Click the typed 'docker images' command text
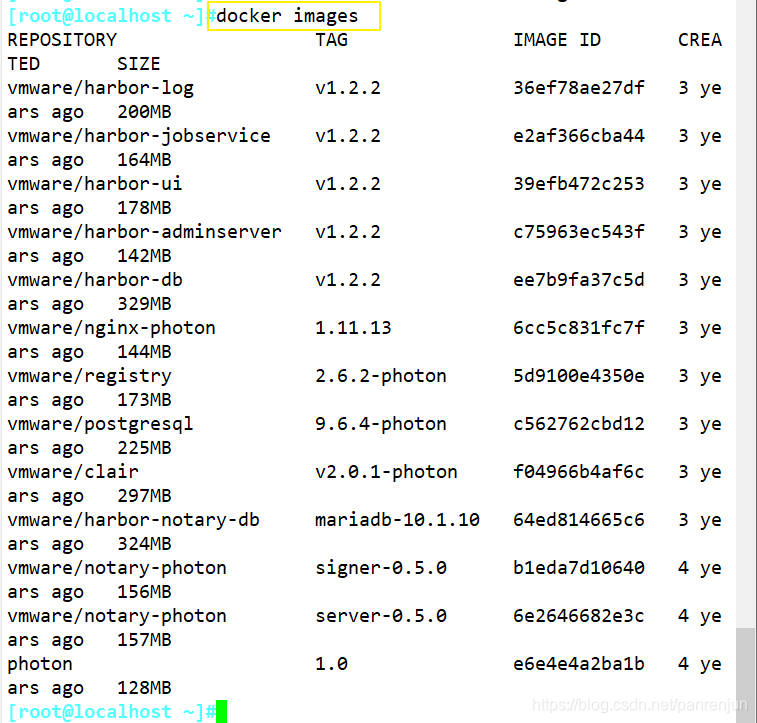Screen dimensions: 757x723 (287, 16)
